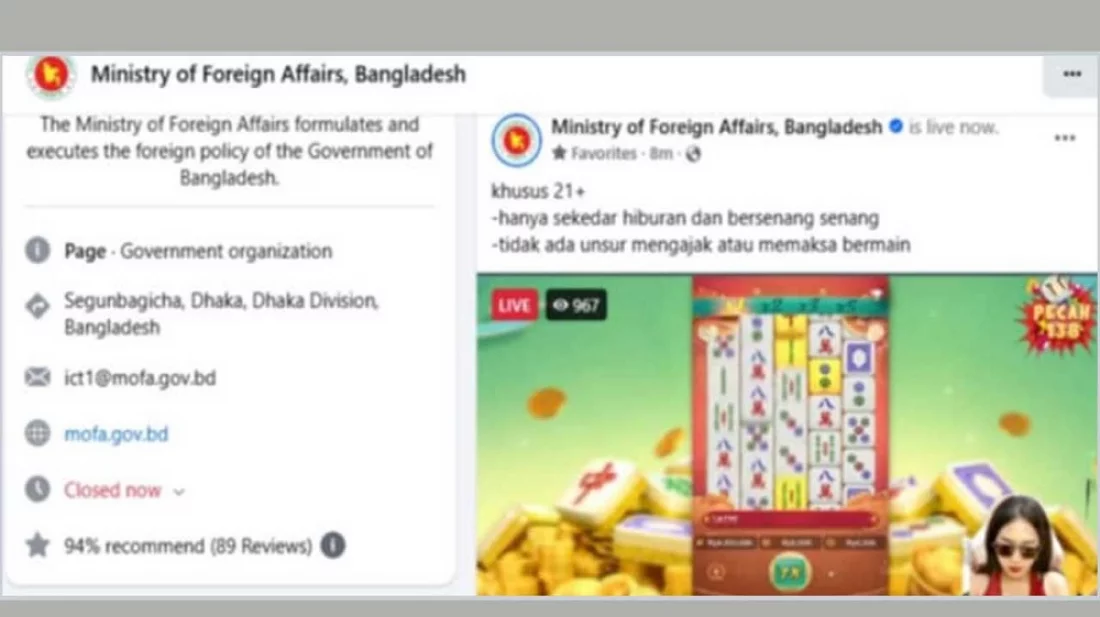Click the location pin icon next to Segunbagicha

(38, 306)
